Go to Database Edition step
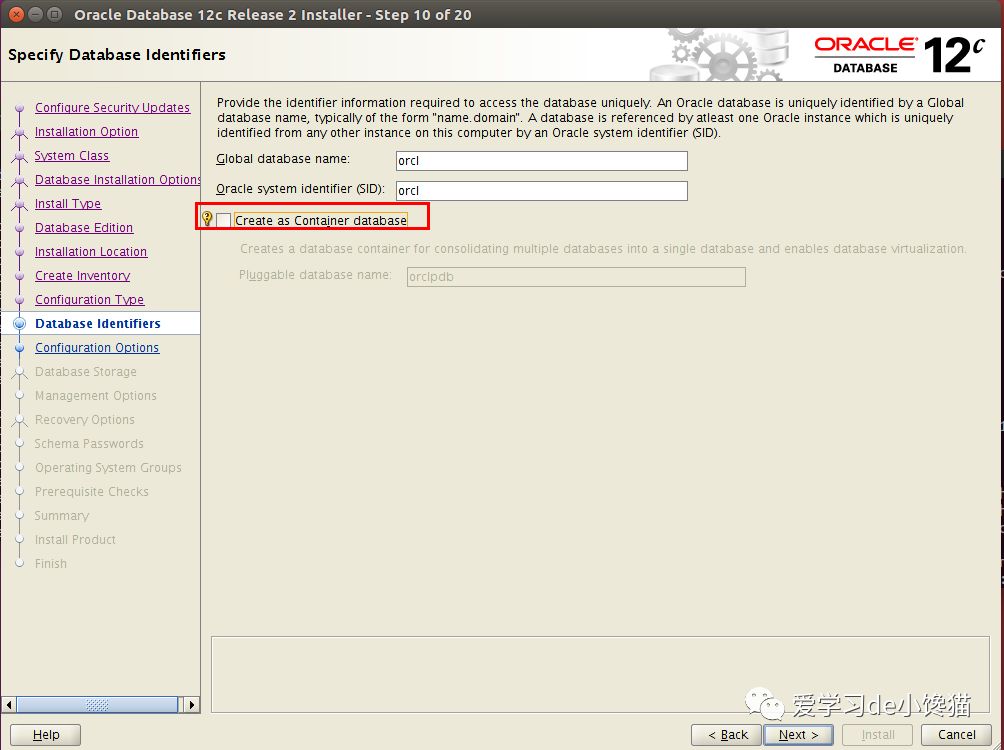The width and height of the screenshot is (1004, 750). (x=84, y=227)
